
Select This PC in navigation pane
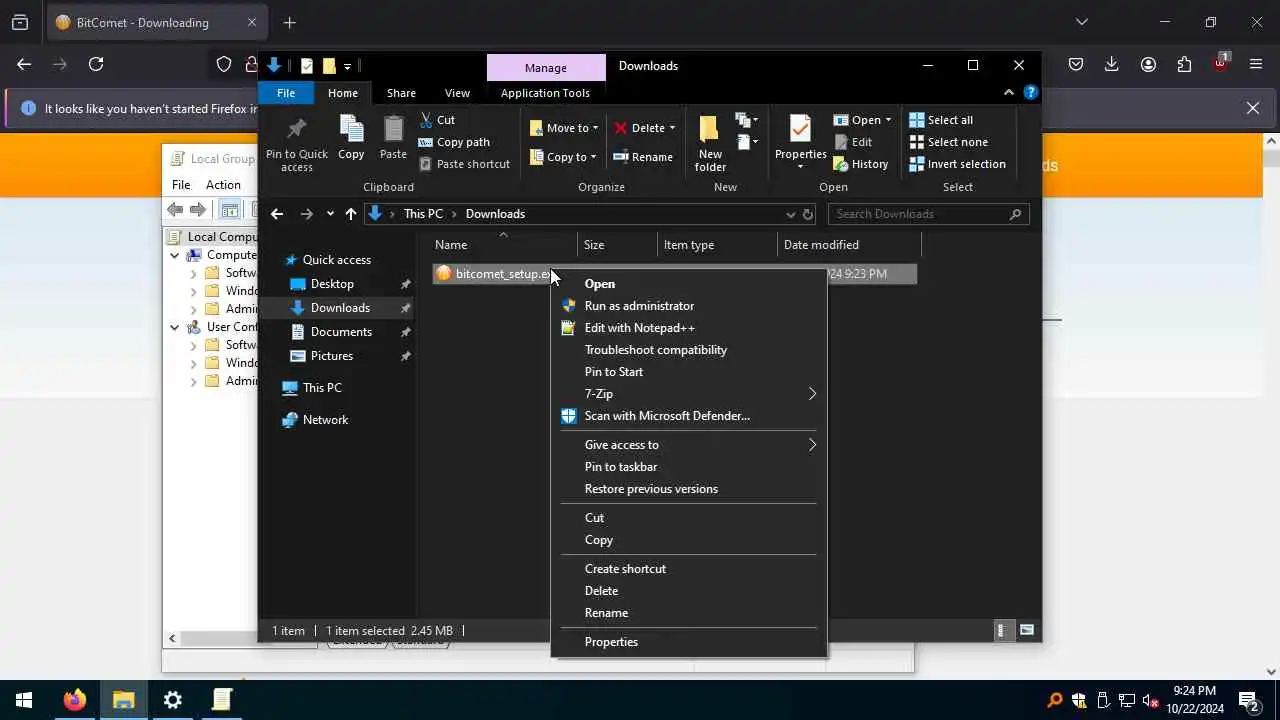[322, 388]
